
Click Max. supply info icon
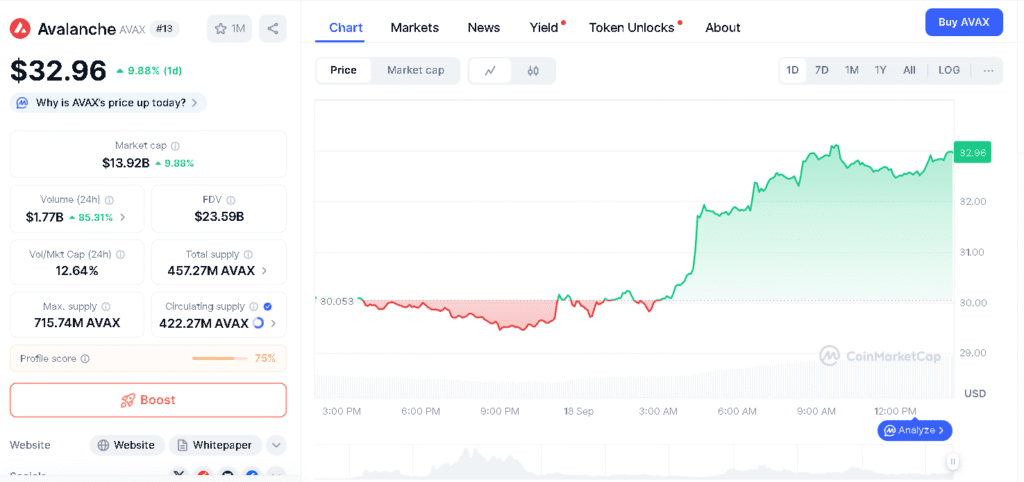coord(106,306)
